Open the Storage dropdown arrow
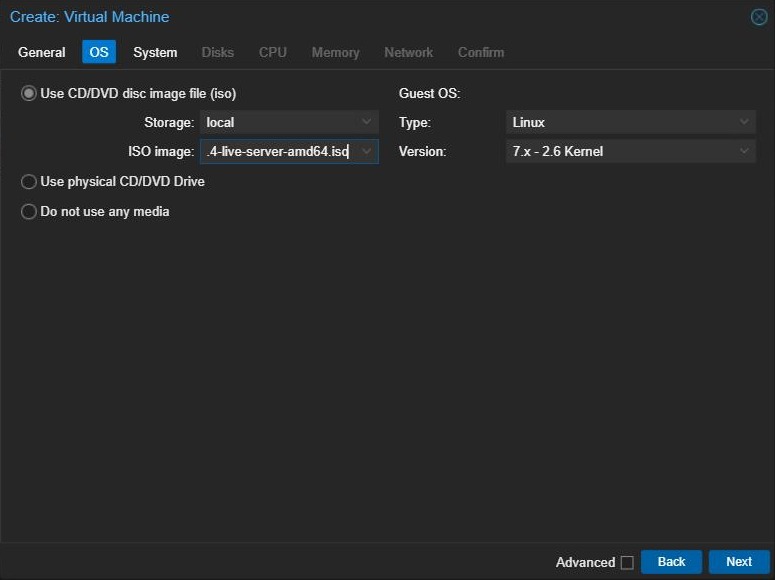The width and height of the screenshot is (775, 580). 366,122
